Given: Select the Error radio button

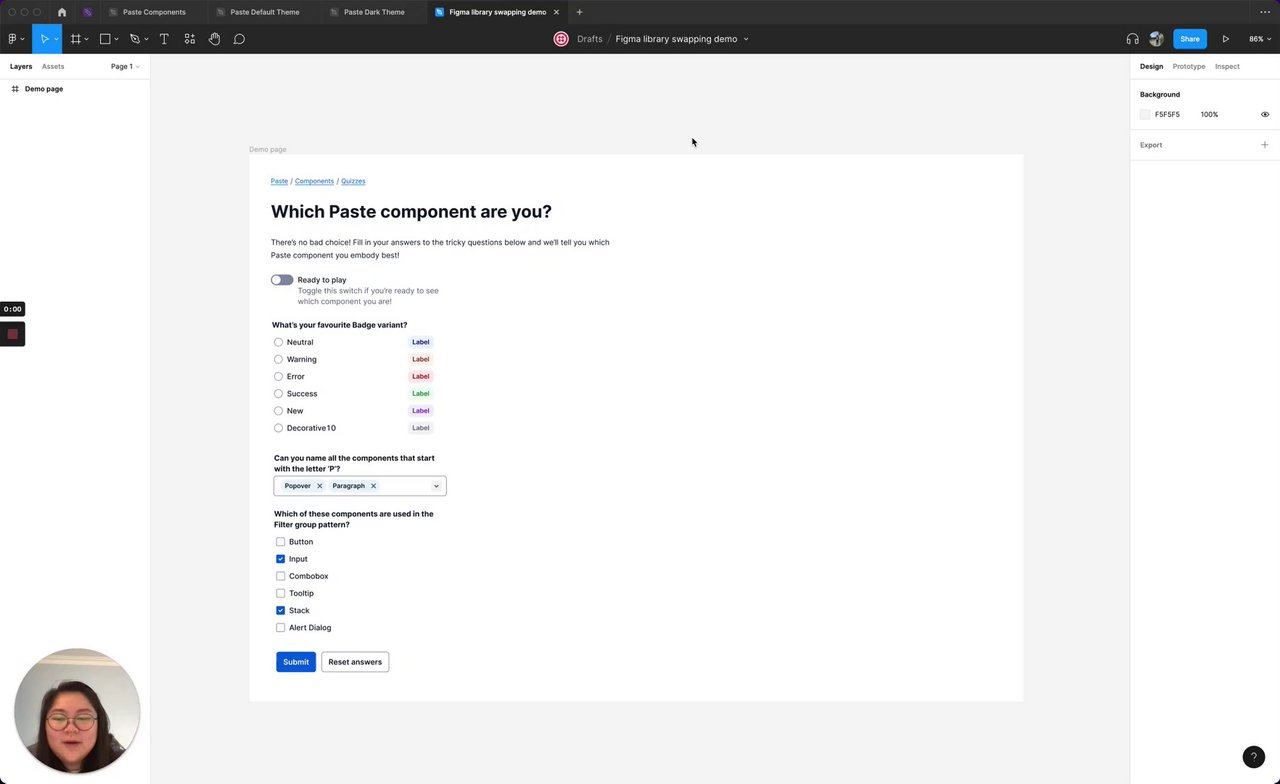Looking at the screenshot, I should coord(278,376).
